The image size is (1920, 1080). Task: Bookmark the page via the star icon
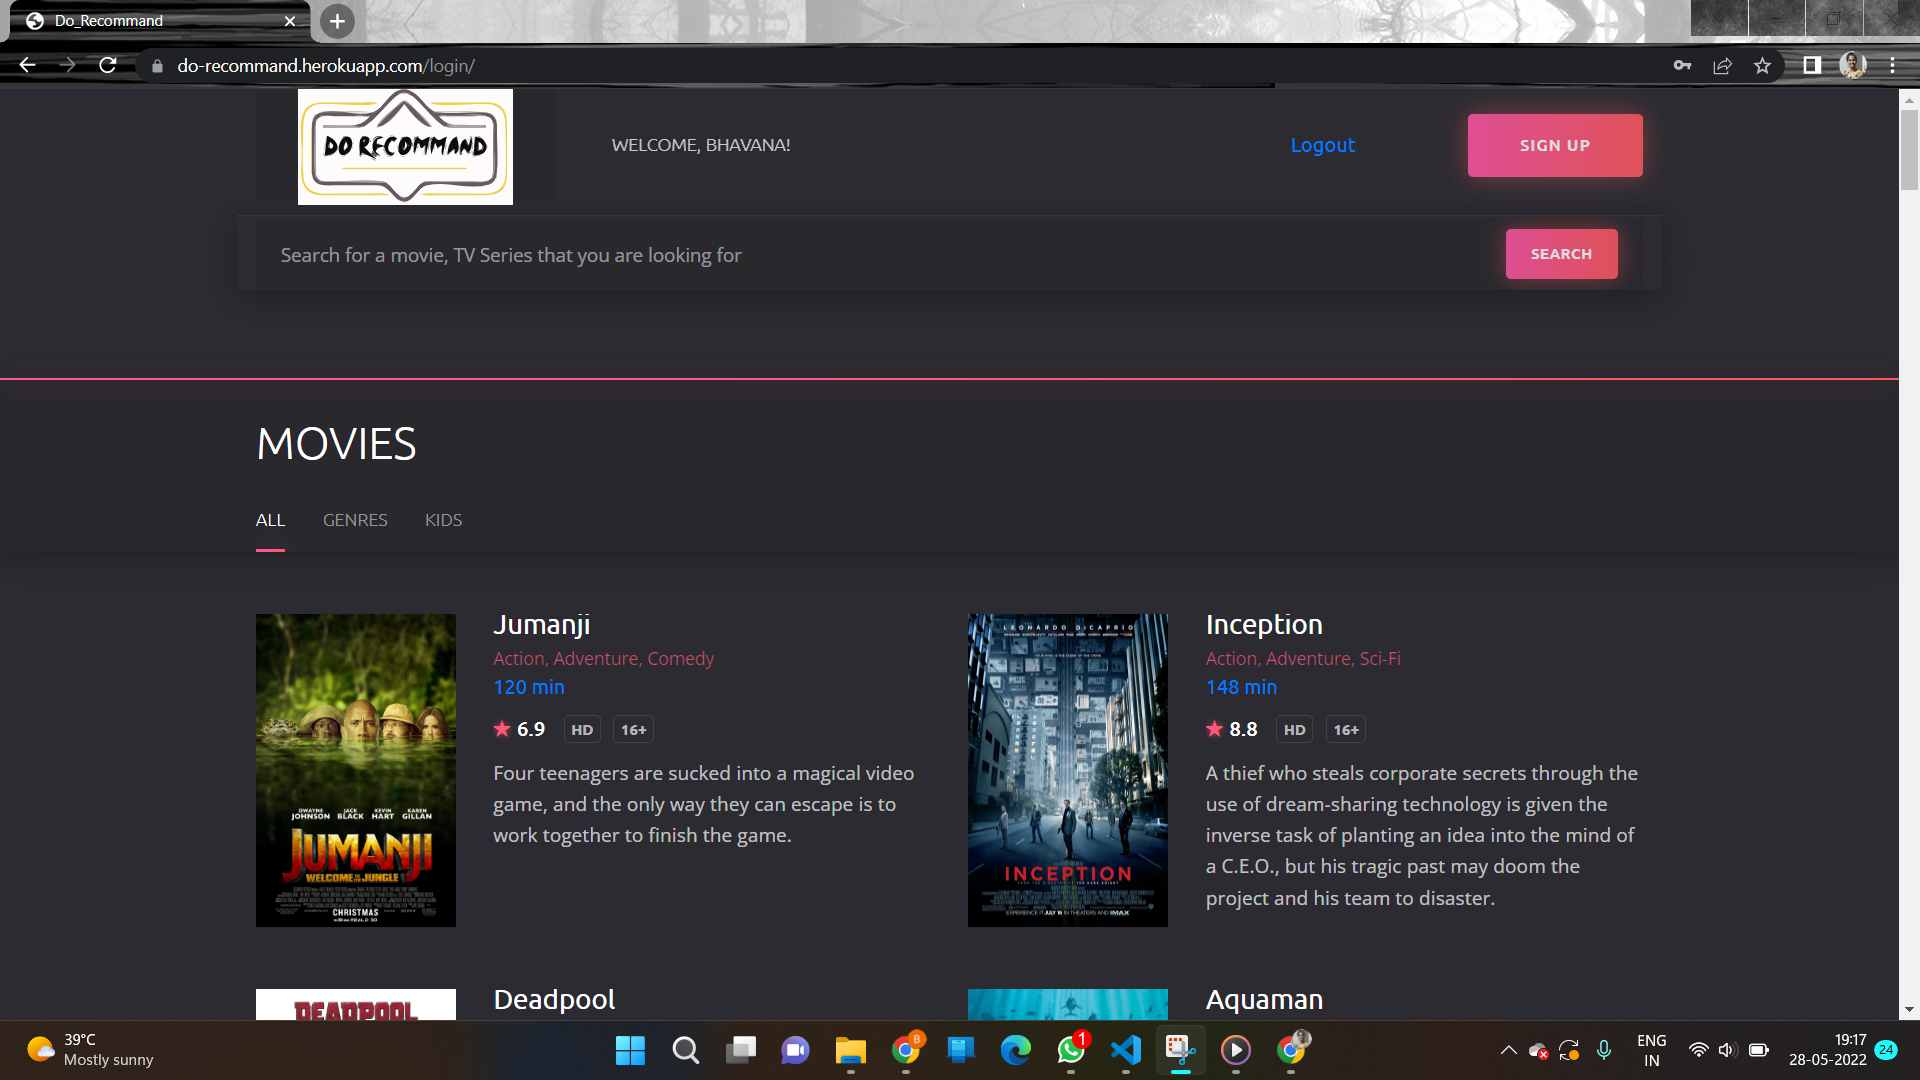coord(1763,65)
